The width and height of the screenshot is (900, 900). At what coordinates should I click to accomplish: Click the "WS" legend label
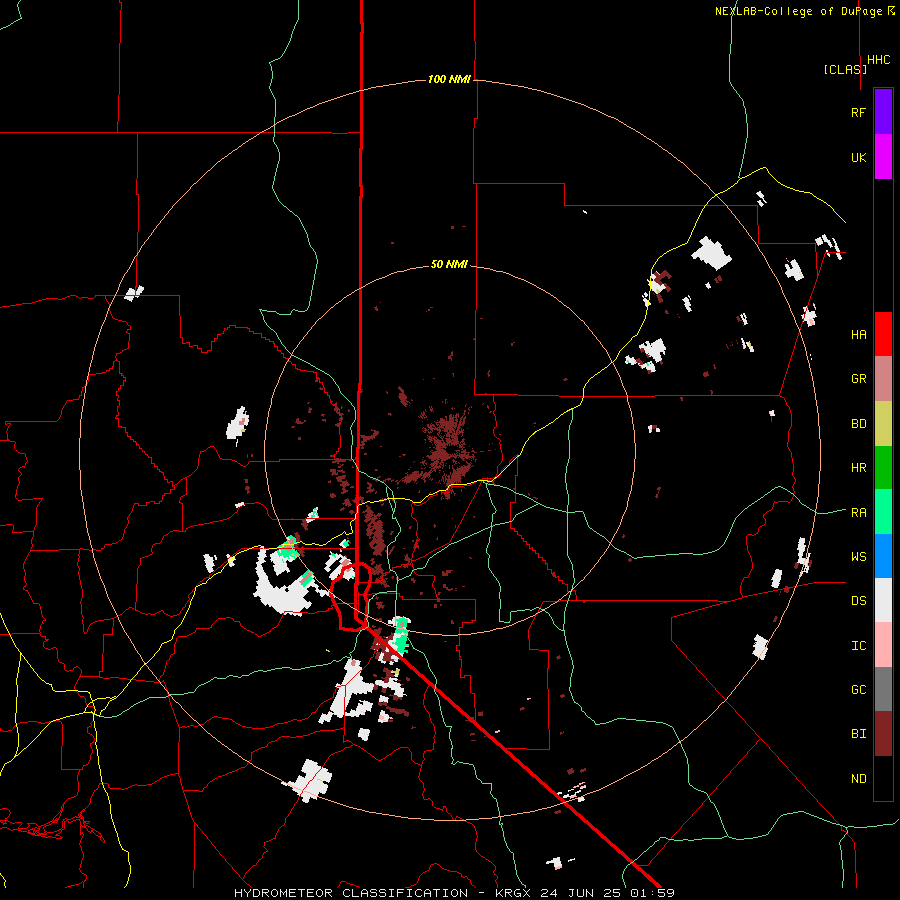pos(858,557)
